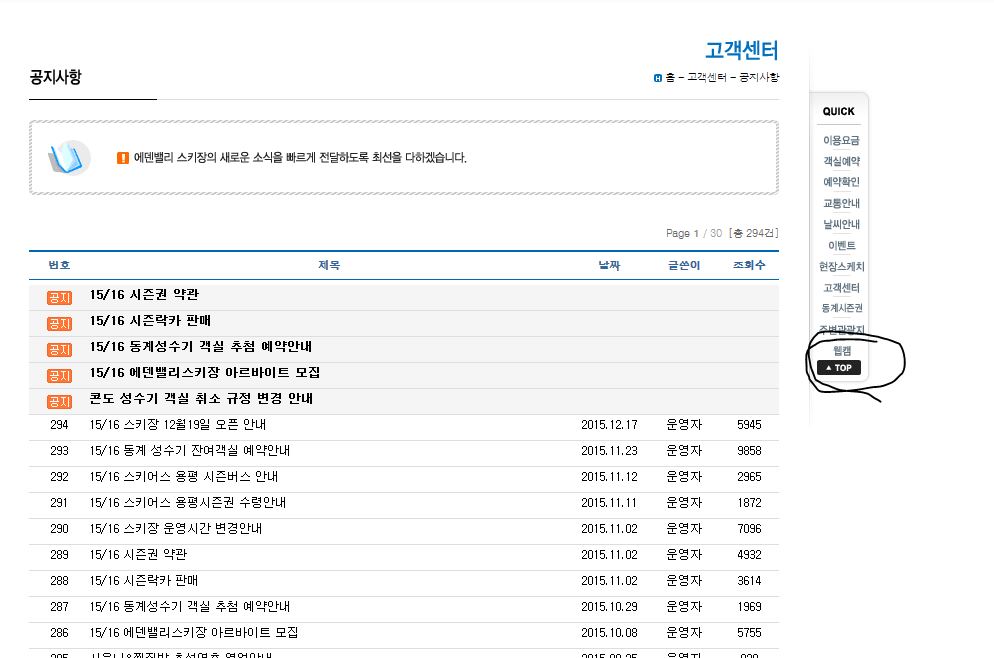Click the 번호 column header

click(59, 265)
